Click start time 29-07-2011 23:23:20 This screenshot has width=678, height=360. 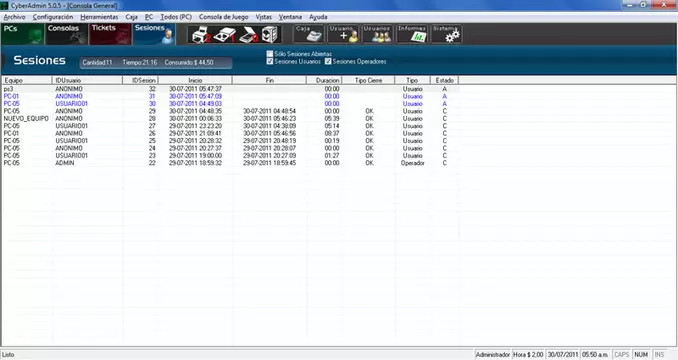click(x=195, y=126)
